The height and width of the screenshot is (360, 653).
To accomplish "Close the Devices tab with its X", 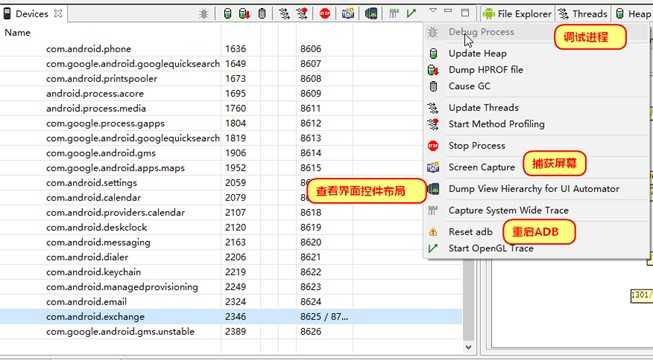I will [58, 14].
